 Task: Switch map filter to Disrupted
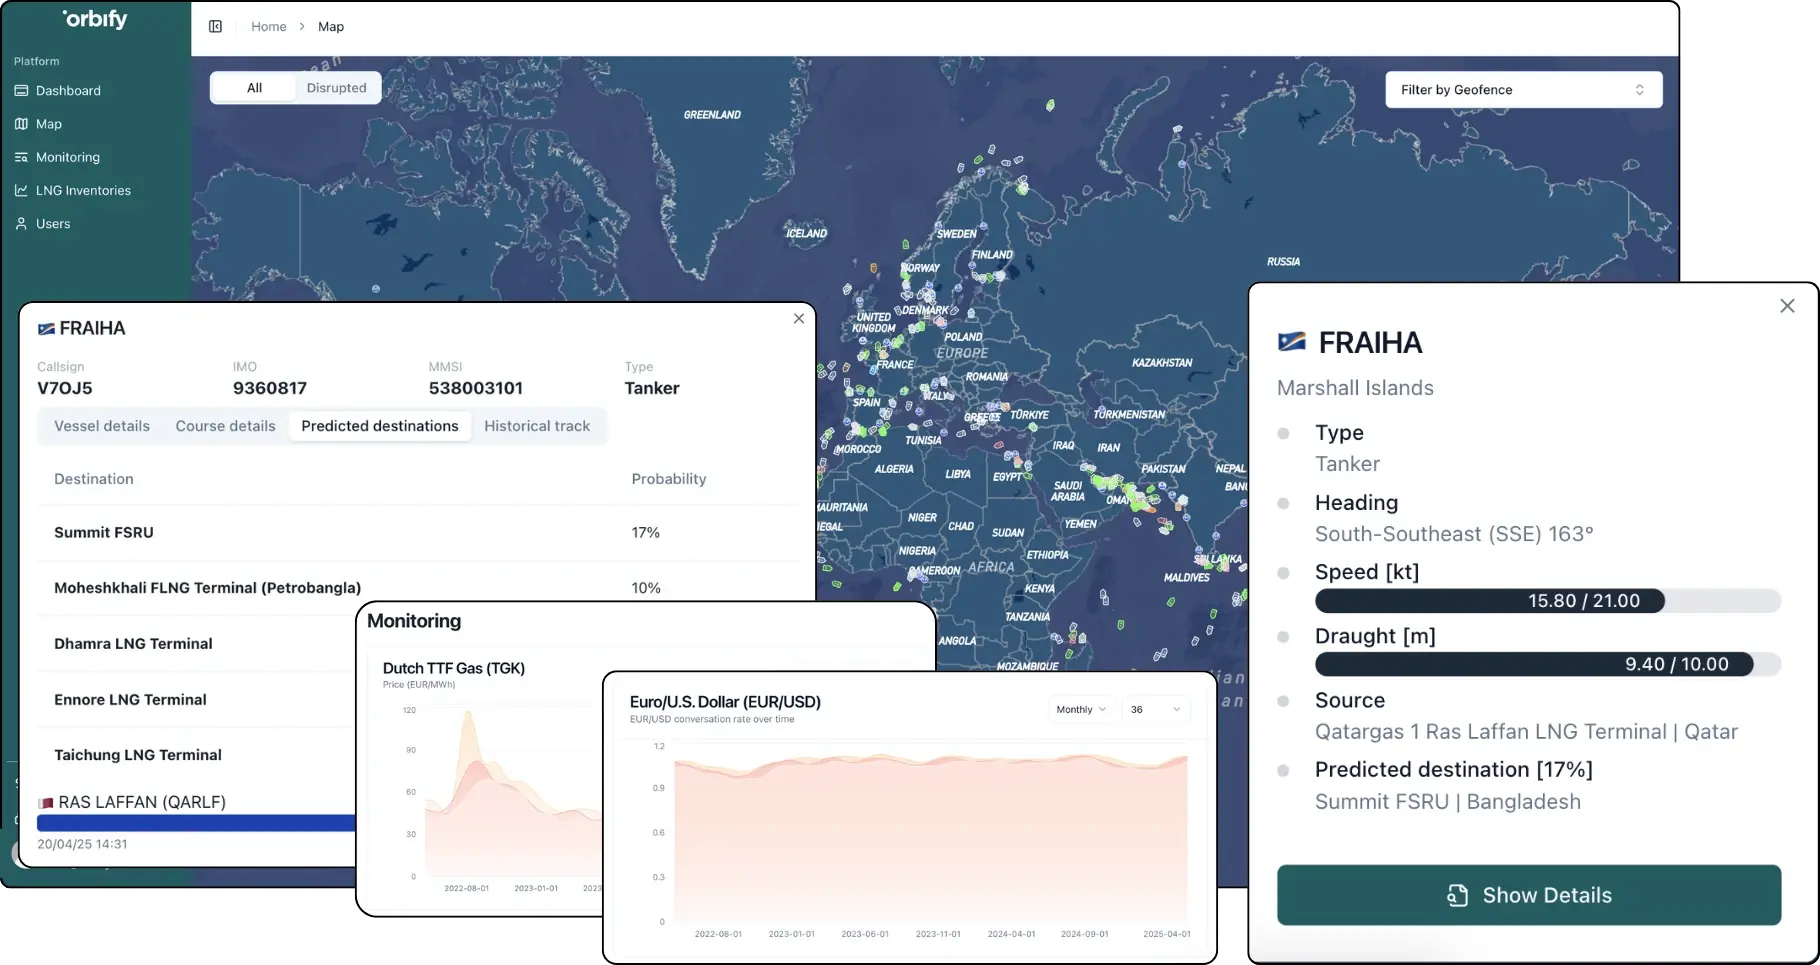[336, 88]
